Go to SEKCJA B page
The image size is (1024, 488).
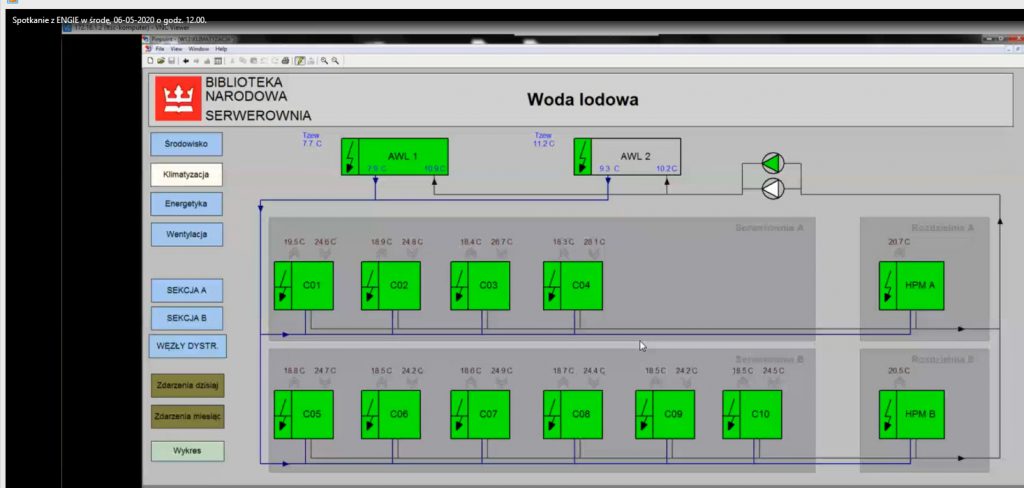(x=186, y=318)
